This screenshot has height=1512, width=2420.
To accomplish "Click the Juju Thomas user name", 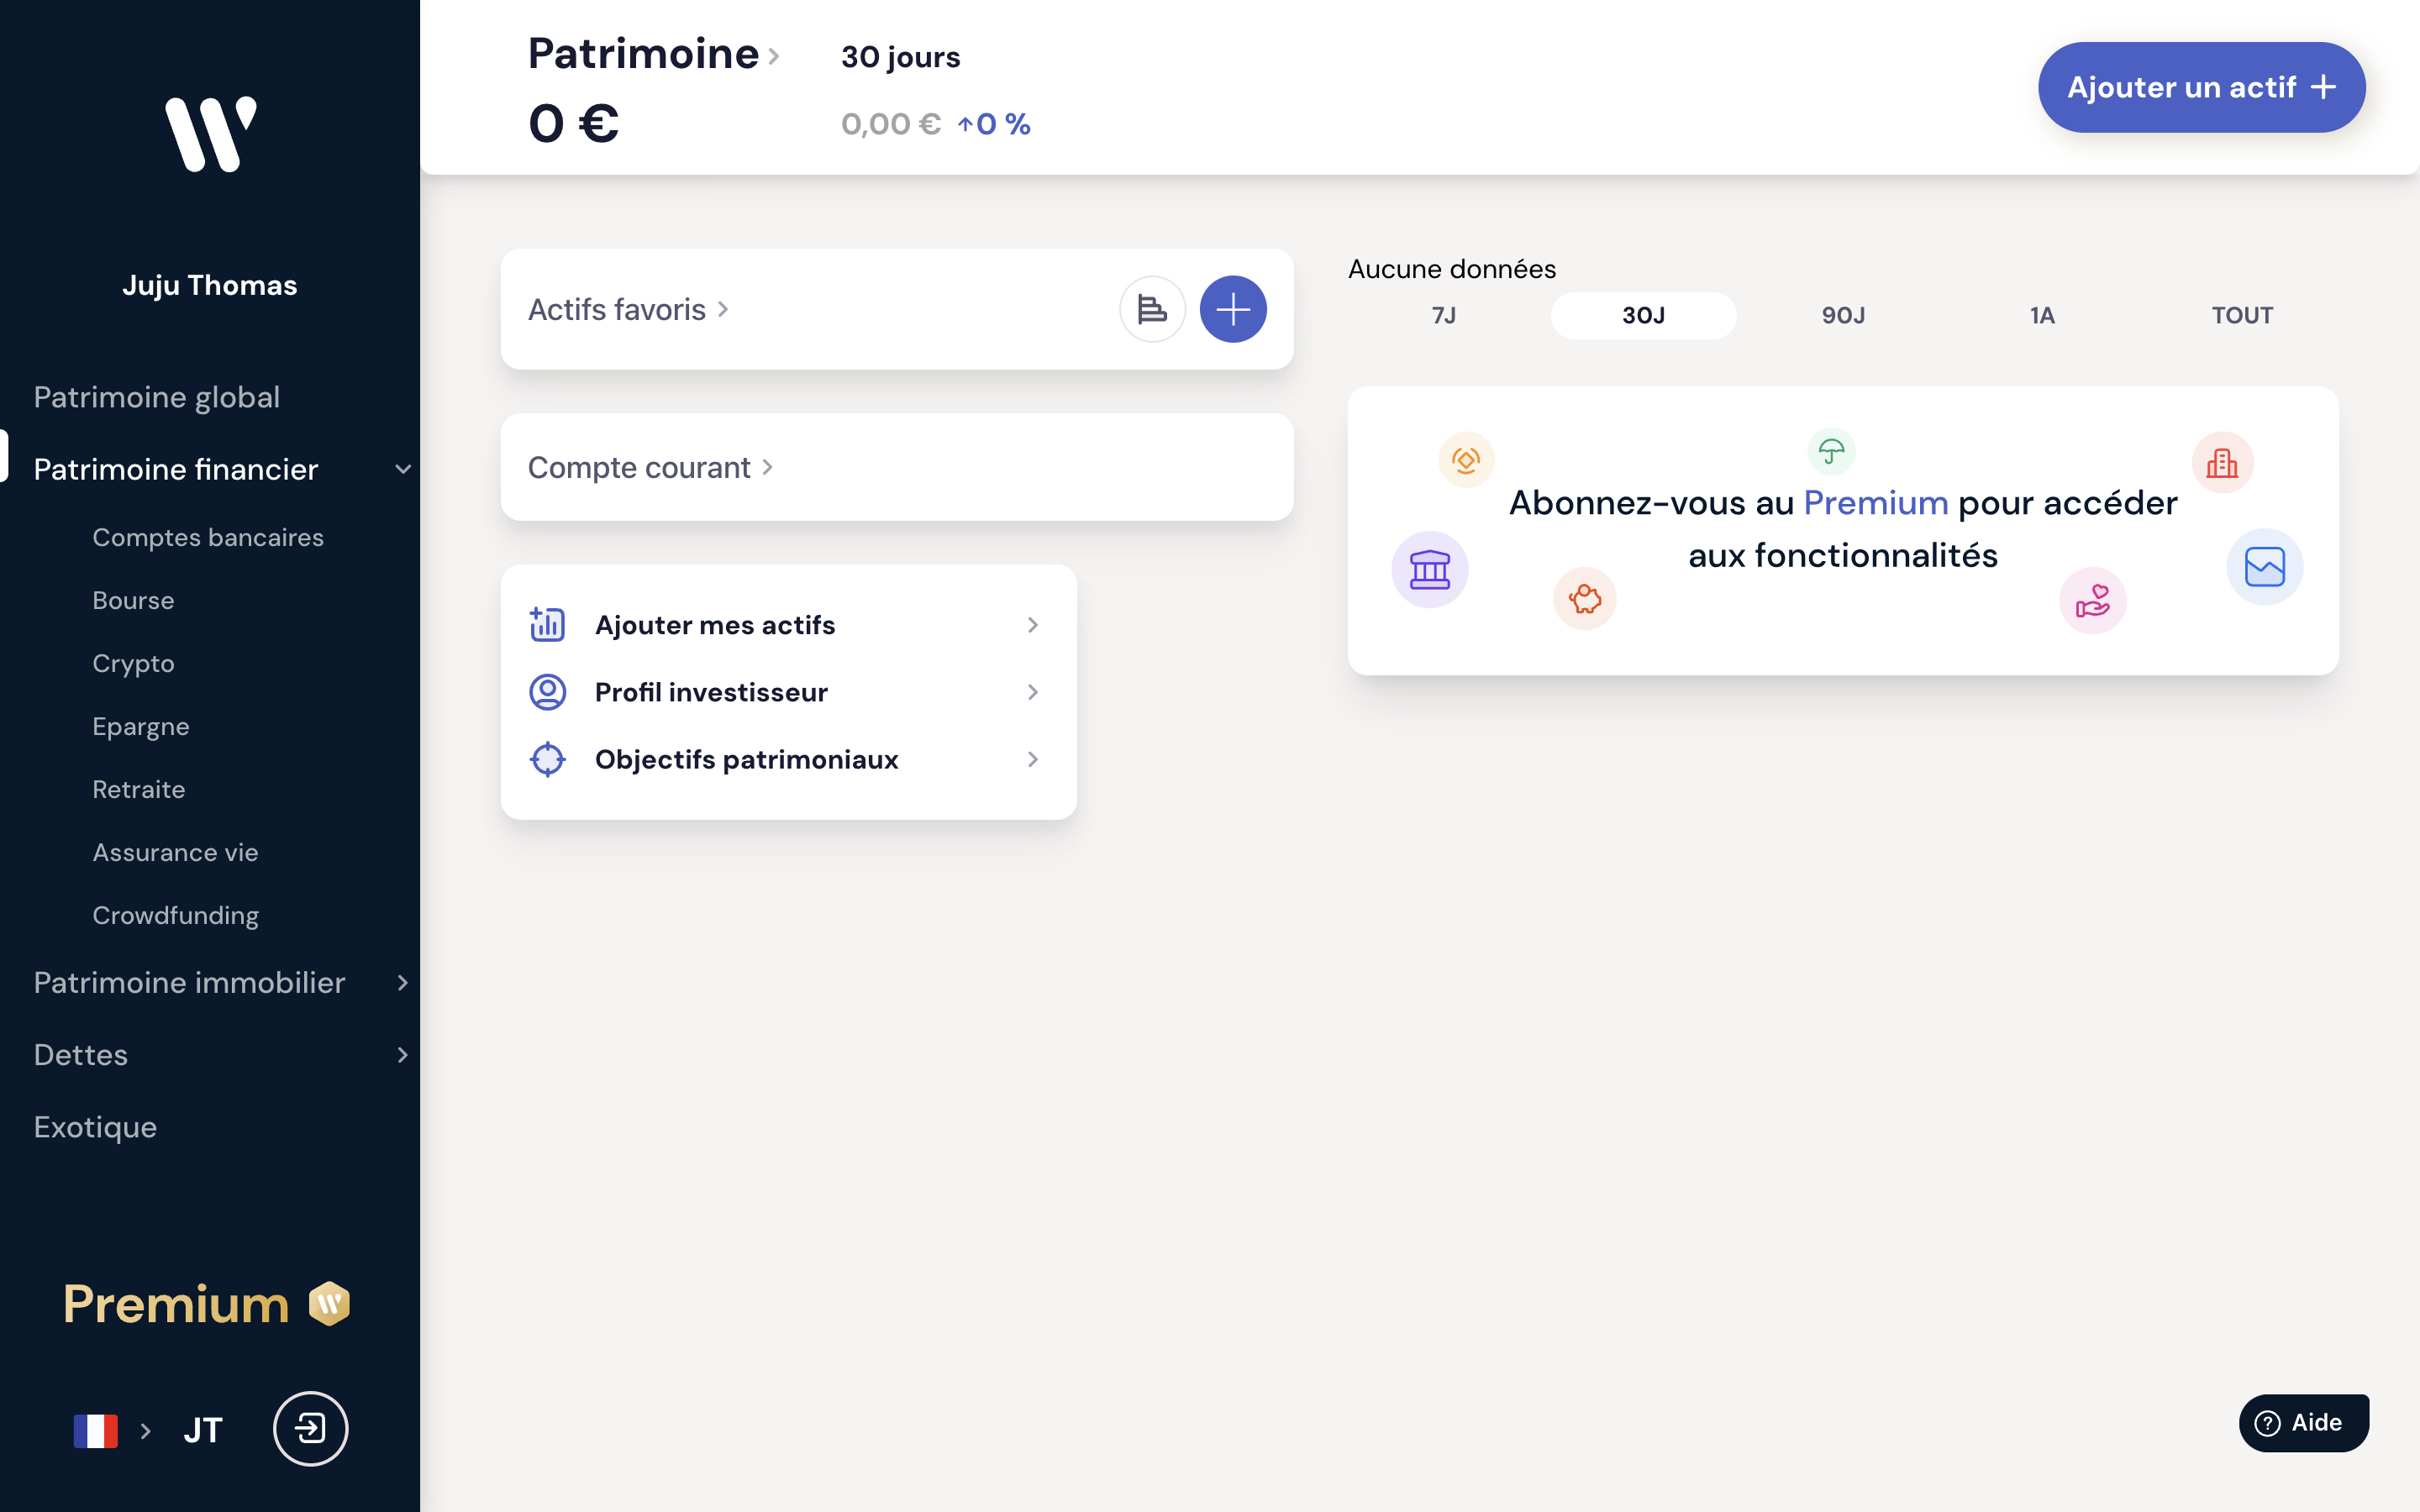I will click(x=209, y=285).
